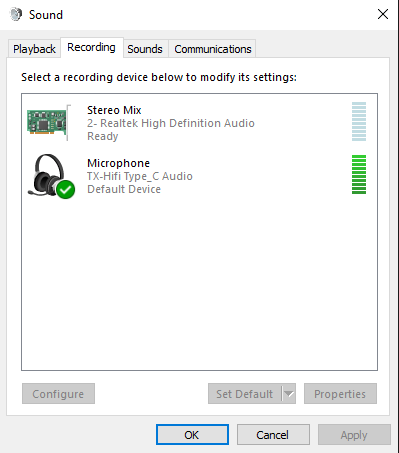Confirm with the OK button

click(192, 435)
